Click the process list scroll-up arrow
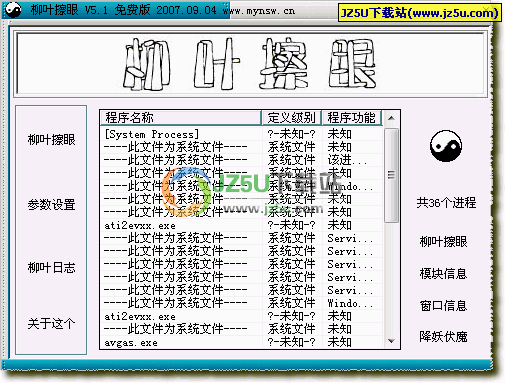Viewport: 505px width, 383px height. [391, 118]
